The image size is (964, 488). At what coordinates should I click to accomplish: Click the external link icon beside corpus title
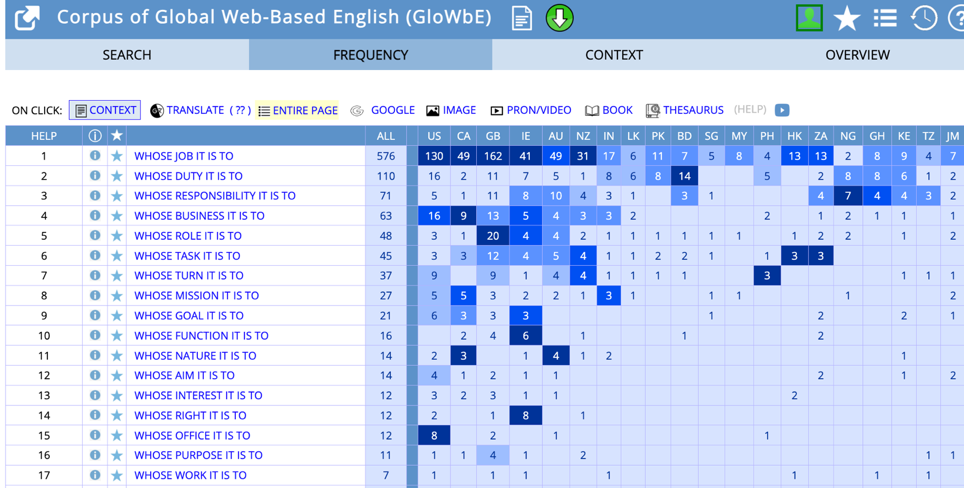(27, 18)
